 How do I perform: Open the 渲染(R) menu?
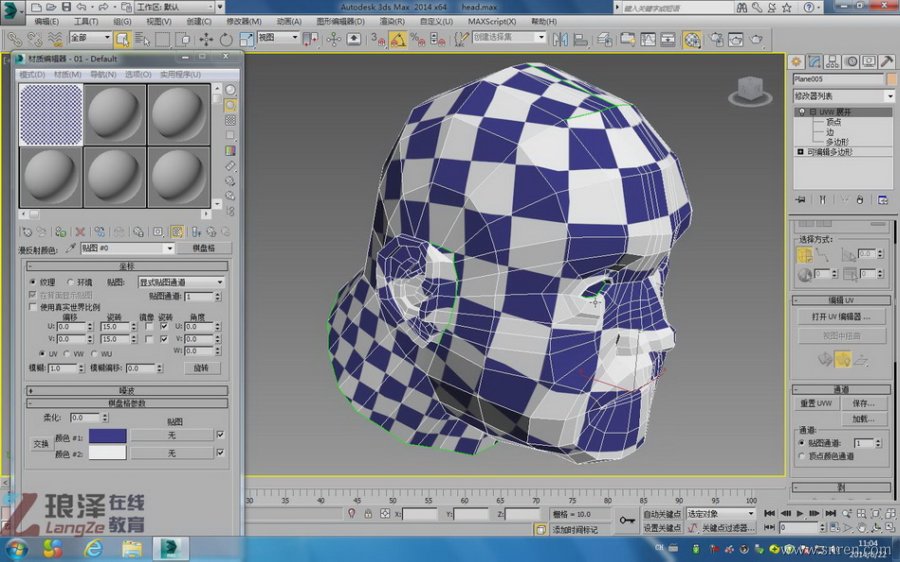pyautogui.click(x=392, y=21)
